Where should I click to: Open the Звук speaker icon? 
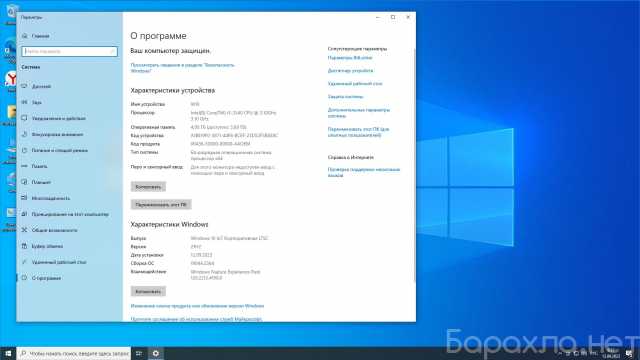pos(24,102)
